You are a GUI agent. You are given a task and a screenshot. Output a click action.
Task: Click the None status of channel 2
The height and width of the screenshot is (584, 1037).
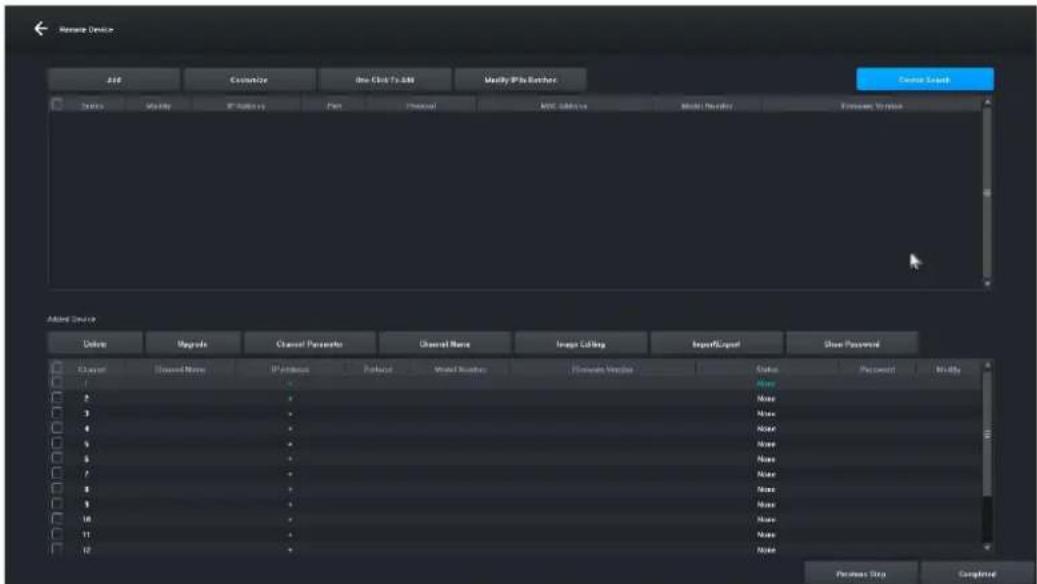(x=766, y=399)
